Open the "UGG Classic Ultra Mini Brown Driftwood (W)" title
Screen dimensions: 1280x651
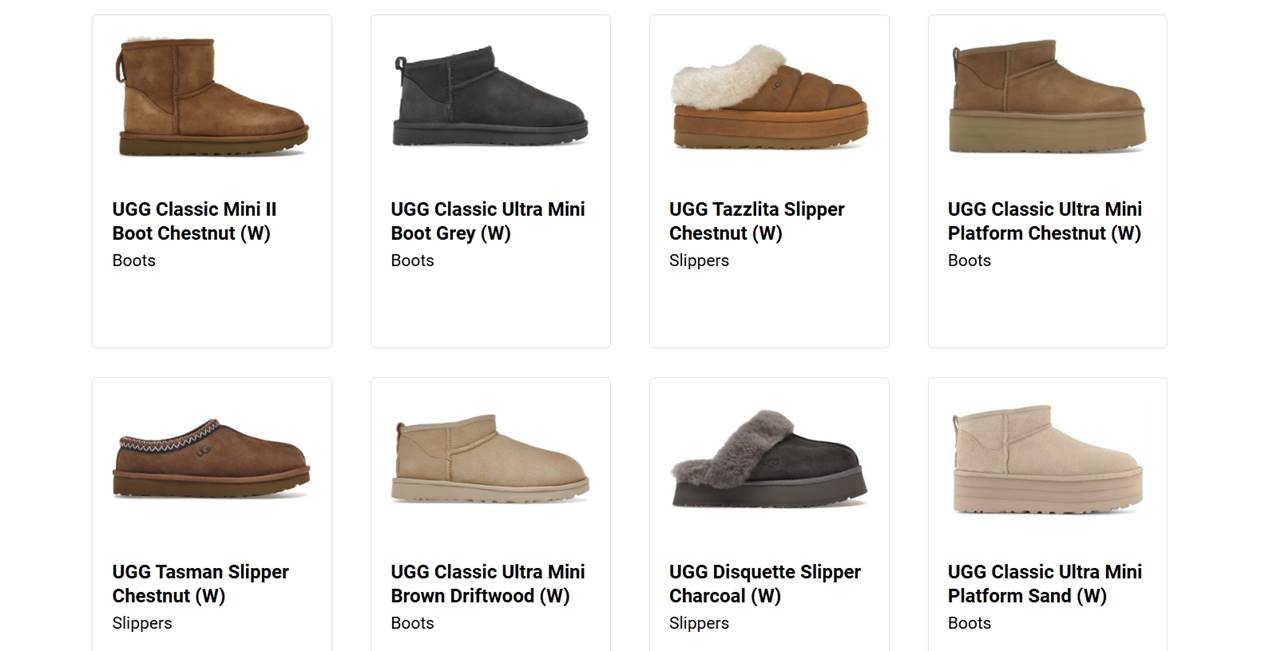coord(488,584)
